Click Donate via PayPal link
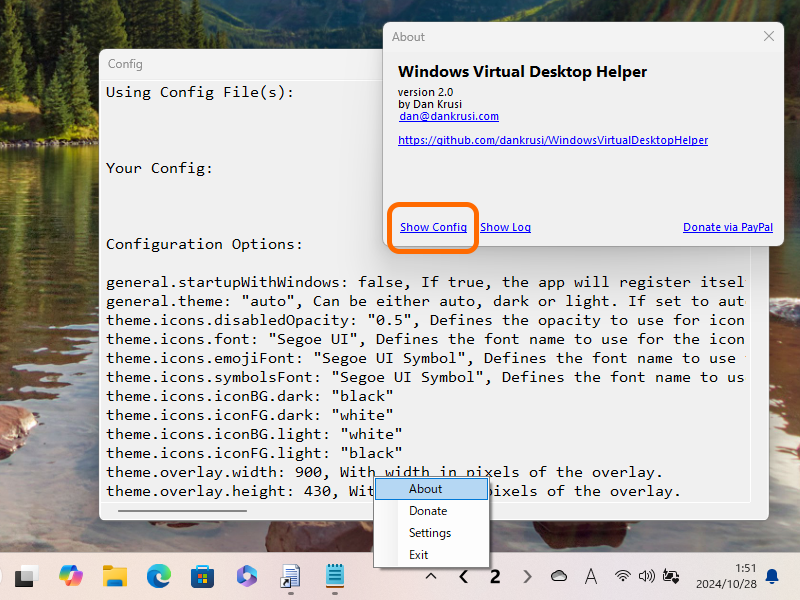The width and height of the screenshot is (800, 600). (728, 227)
